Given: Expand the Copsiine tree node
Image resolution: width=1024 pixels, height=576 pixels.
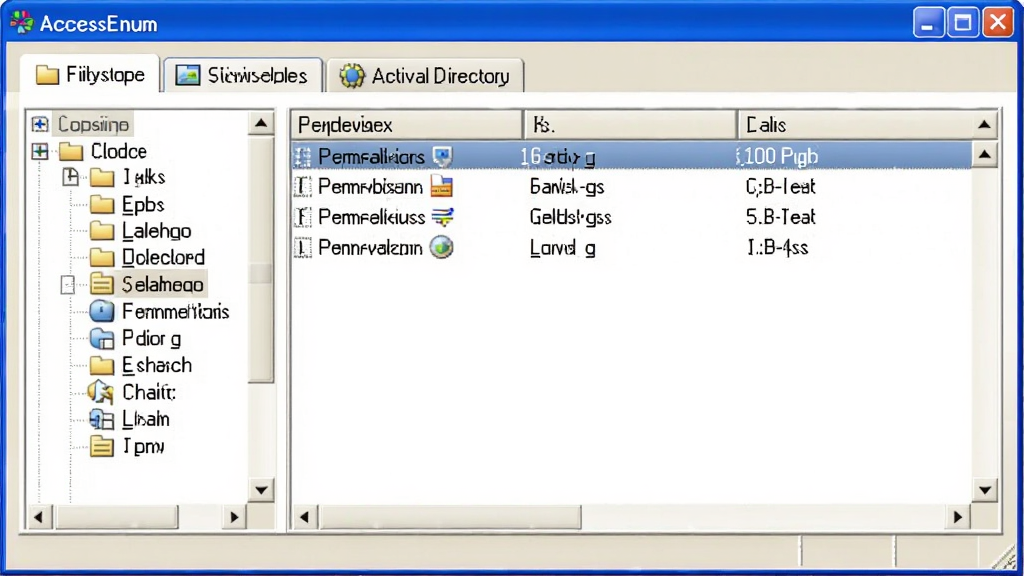Looking at the screenshot, I should [x=40, y=124].
